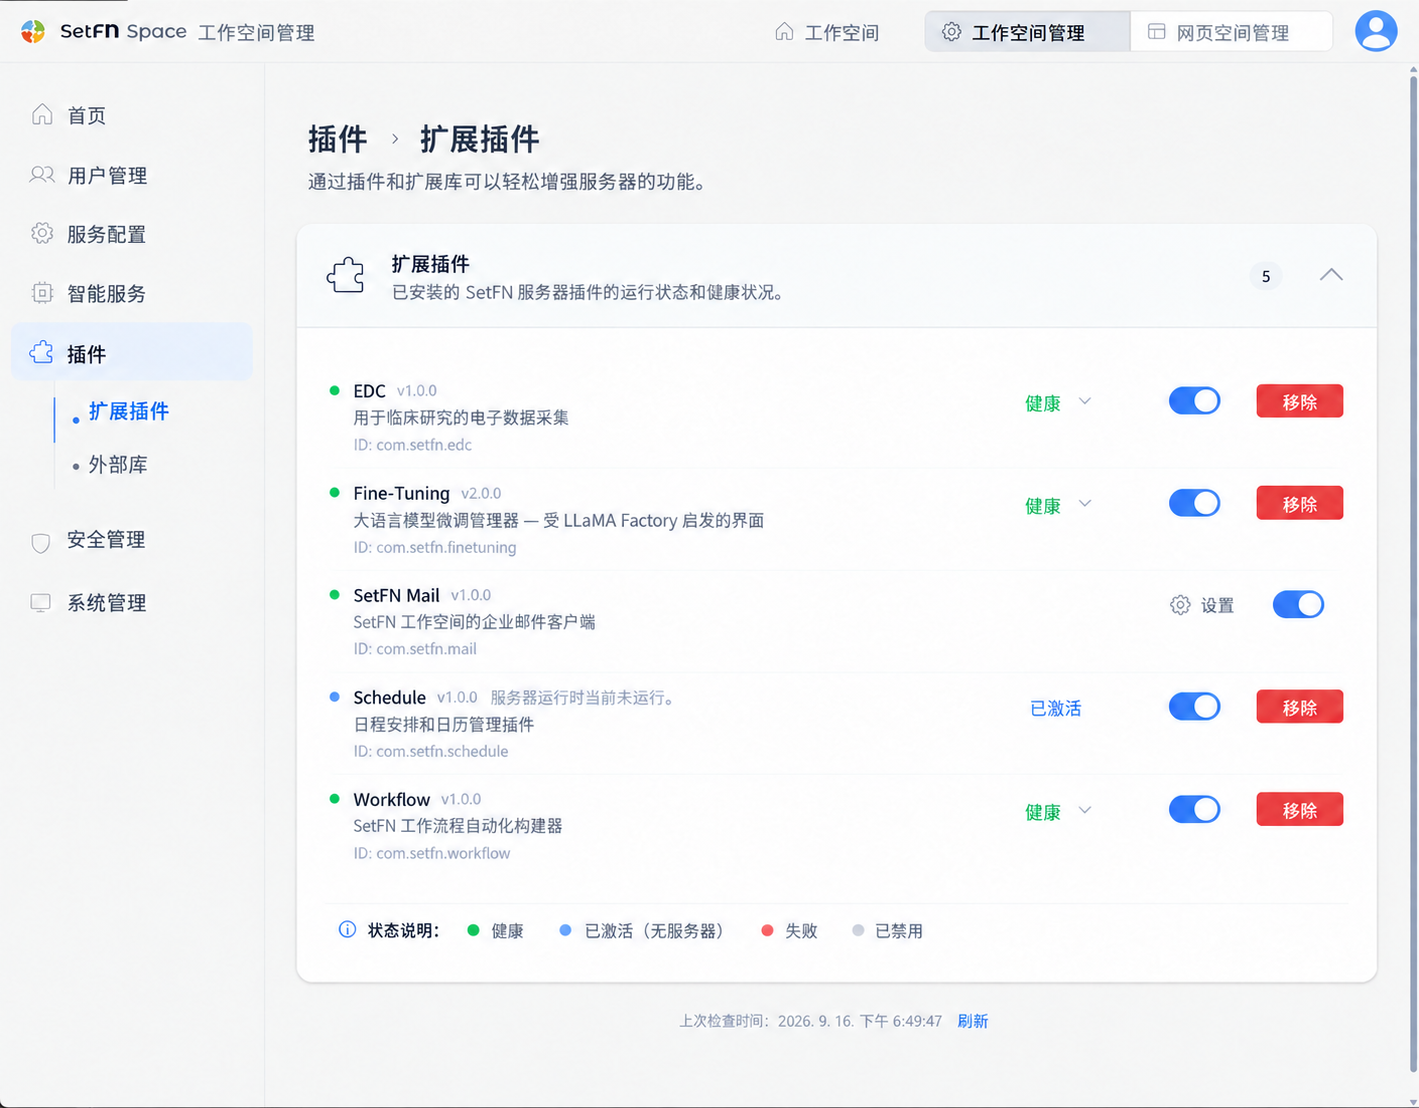Select the 工作空间管理 tab
The image size is (1419, 1108).
[x=1028, y=32]
